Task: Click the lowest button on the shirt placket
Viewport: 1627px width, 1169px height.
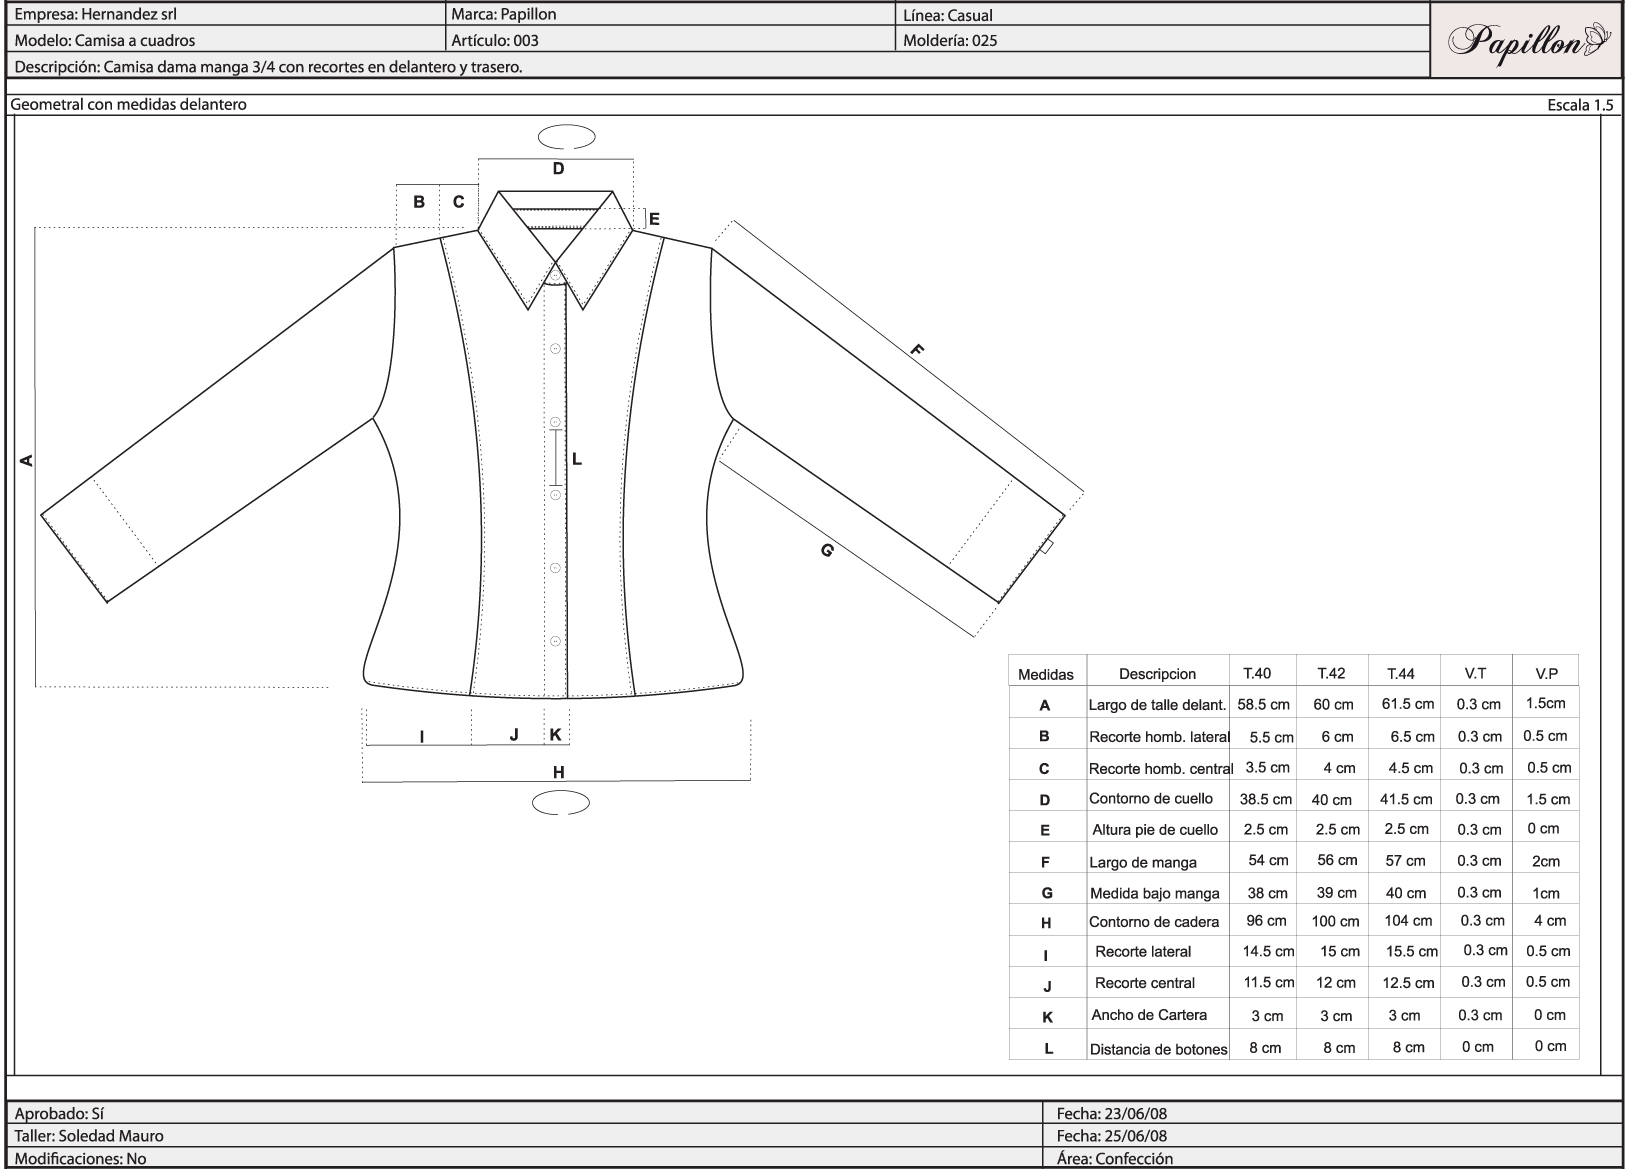Action: tap(555, 641)
